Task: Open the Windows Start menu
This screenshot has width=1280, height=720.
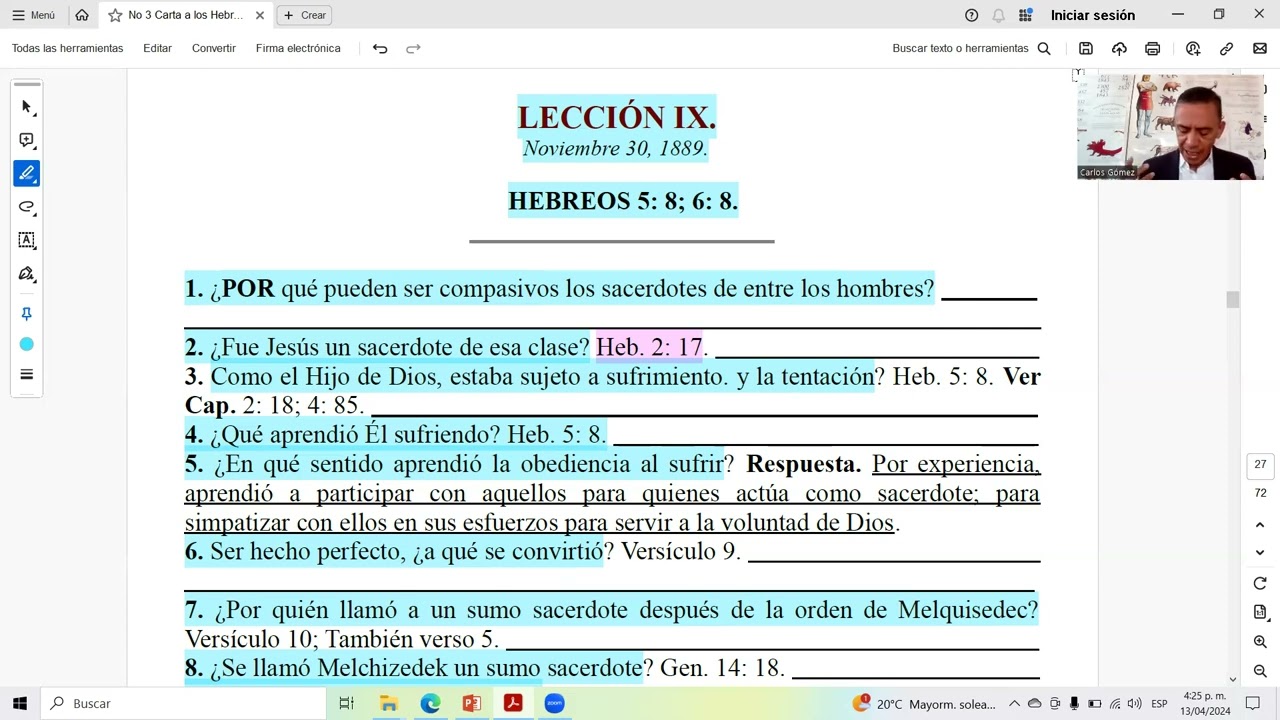Action: (19, 703)
